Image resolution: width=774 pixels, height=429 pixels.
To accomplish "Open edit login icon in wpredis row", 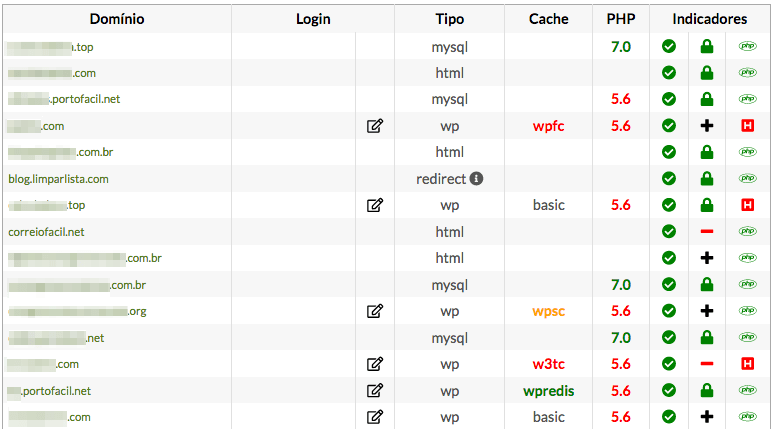I will pos(375,390).
